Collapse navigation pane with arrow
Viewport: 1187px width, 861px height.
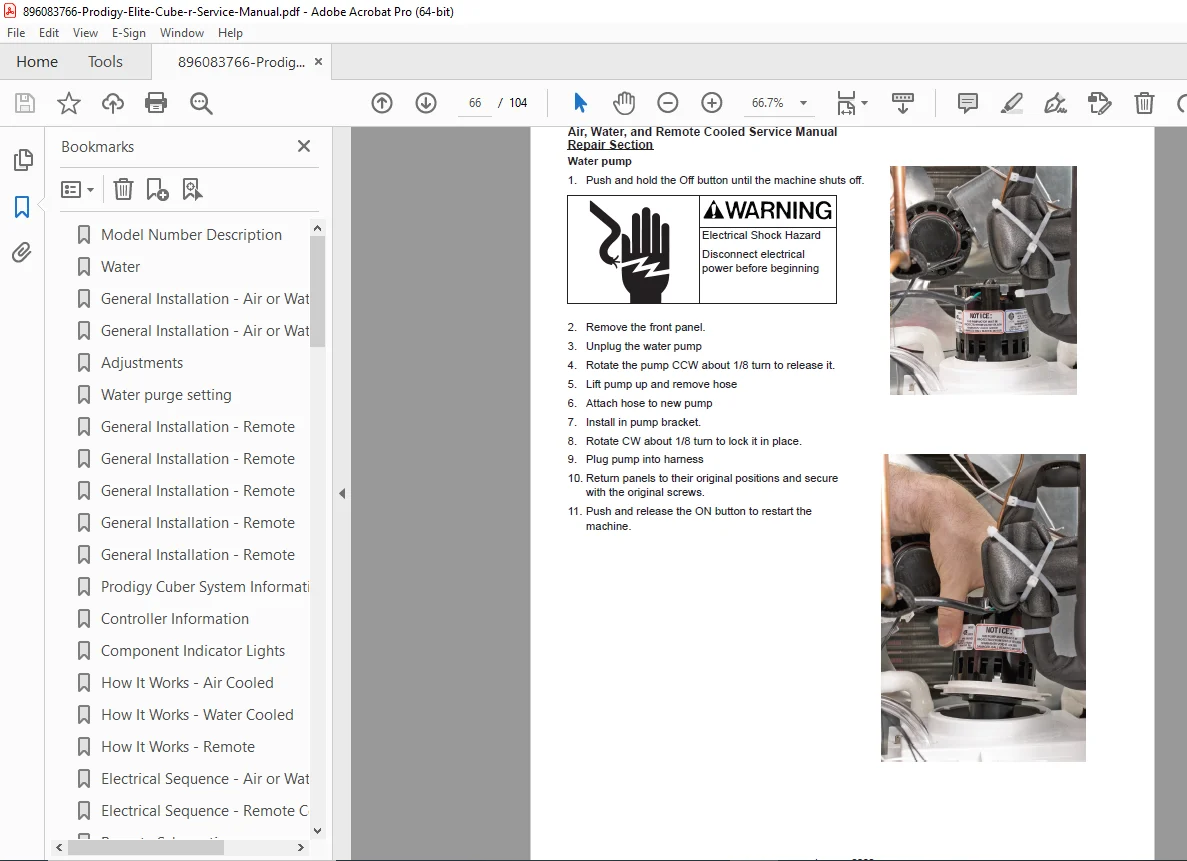click(x=342, y=494)
